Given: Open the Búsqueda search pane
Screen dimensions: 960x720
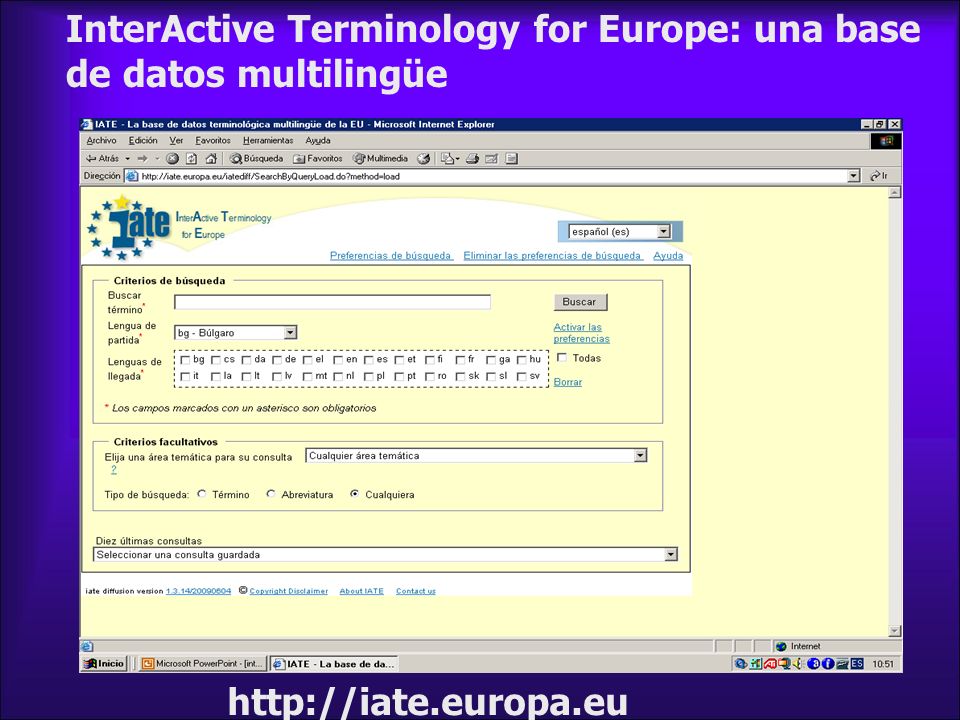Looking at the screenshot, I should [x=257, y=159].
